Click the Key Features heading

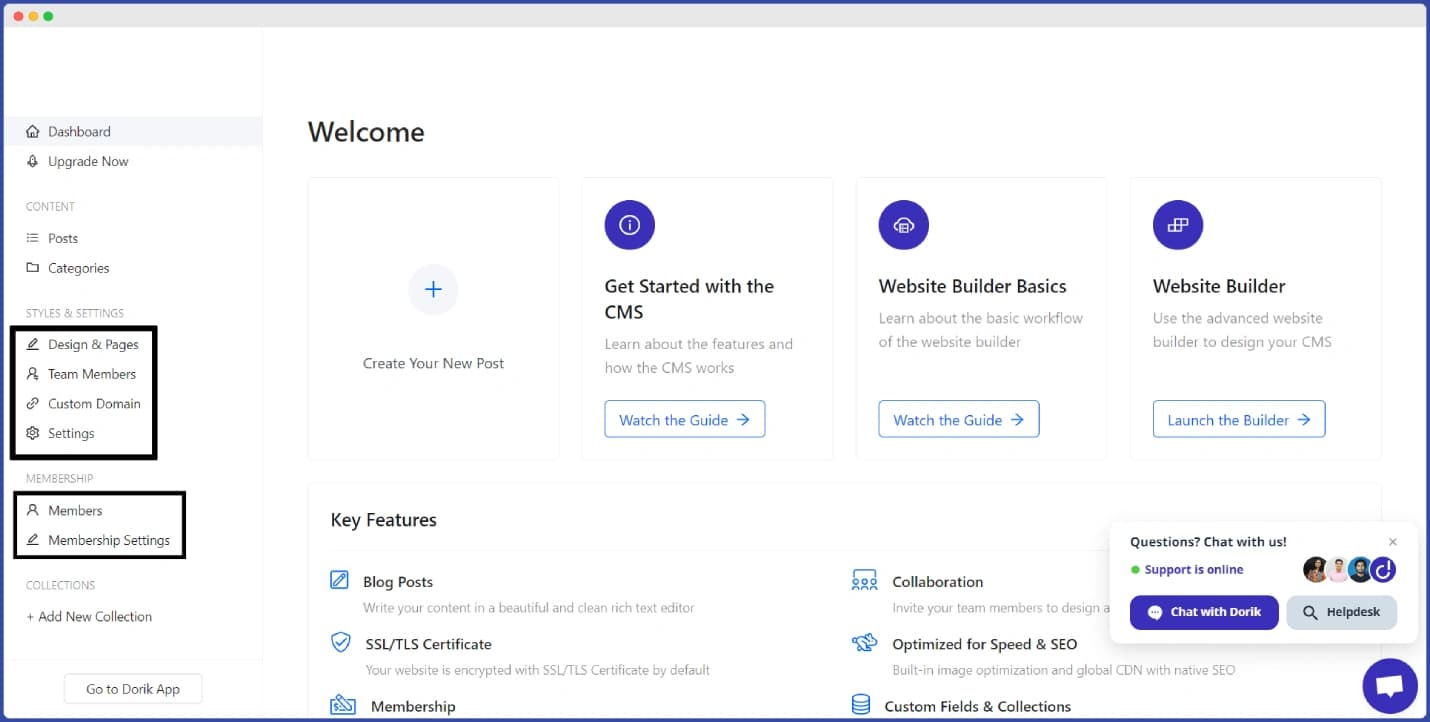pyautogui.click(x=384, y=520)
